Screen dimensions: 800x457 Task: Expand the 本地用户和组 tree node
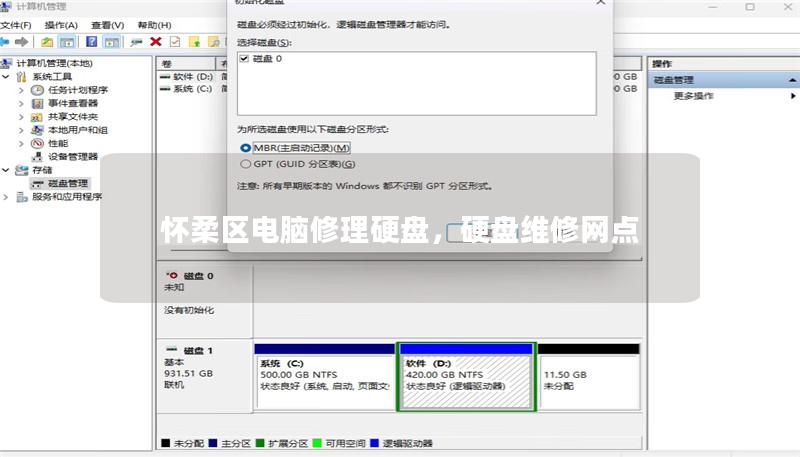(x=21, y=130)
